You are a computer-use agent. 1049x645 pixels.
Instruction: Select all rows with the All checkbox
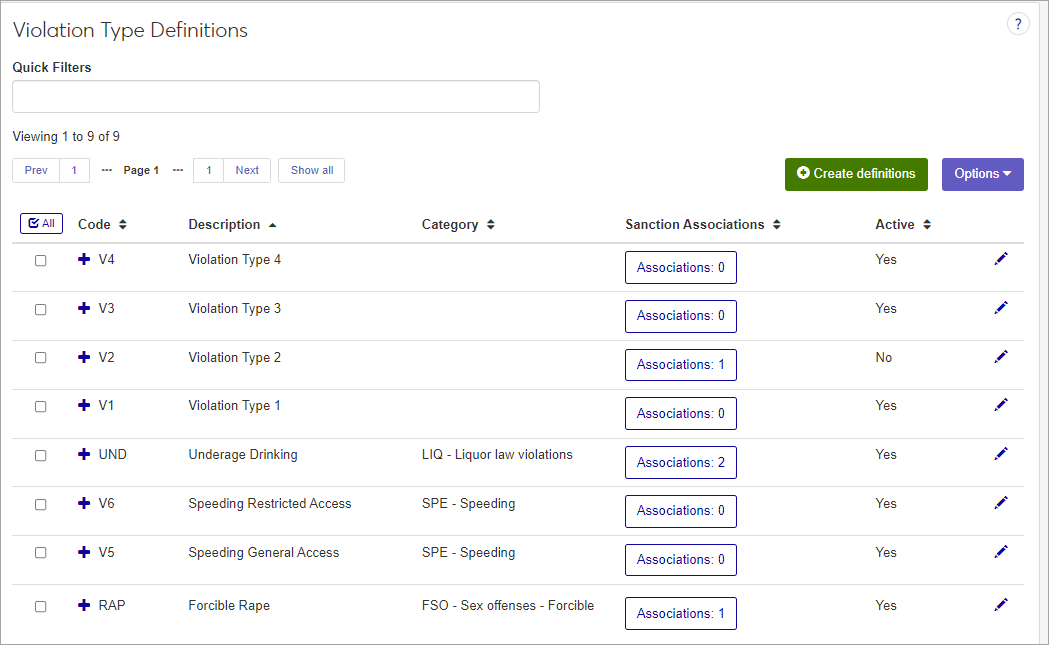point(41,224)
